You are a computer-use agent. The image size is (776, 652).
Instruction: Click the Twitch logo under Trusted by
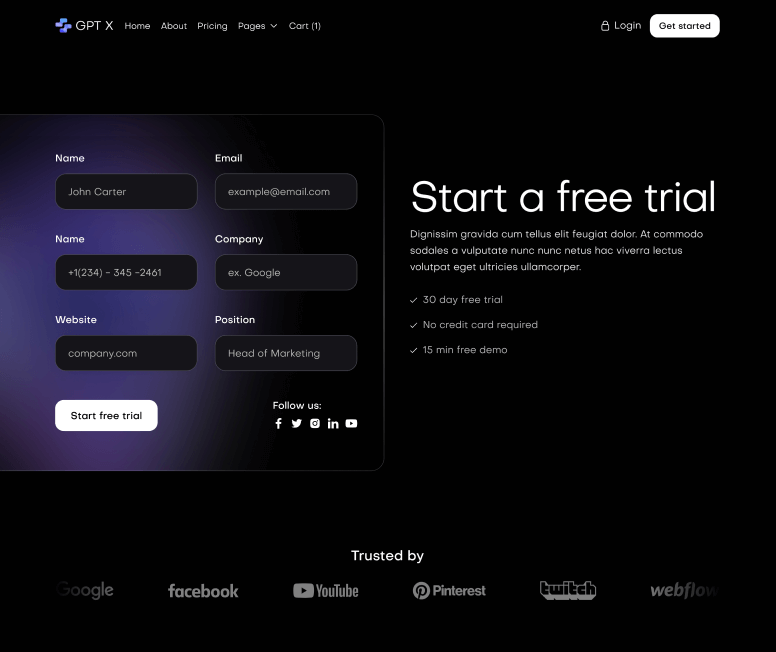click(568, 590)
